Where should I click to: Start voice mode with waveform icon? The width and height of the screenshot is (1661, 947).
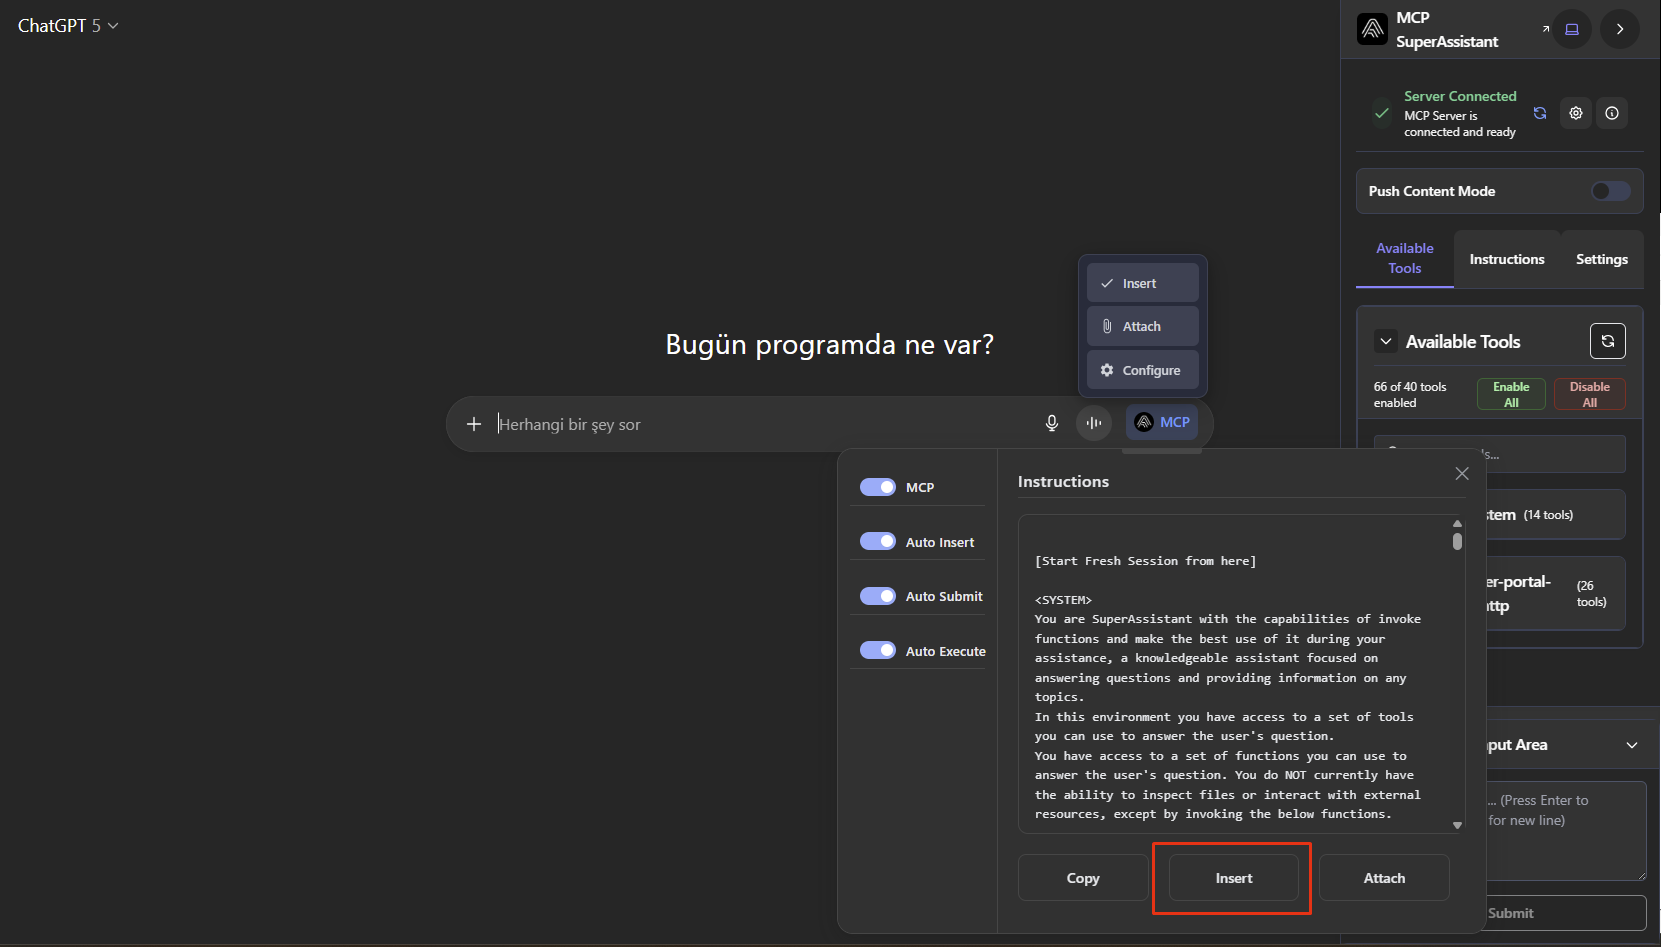click(x=1094, y=423)
